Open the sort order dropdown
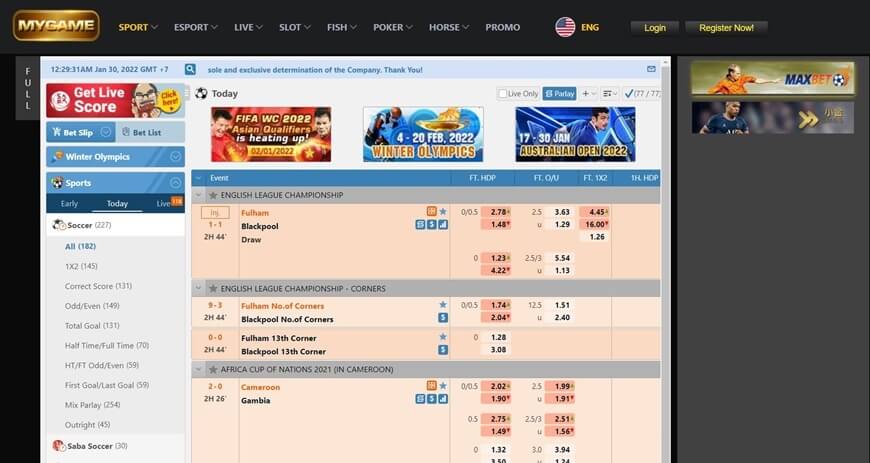Viewport: 870px width, 463px height. pos(610,94)
